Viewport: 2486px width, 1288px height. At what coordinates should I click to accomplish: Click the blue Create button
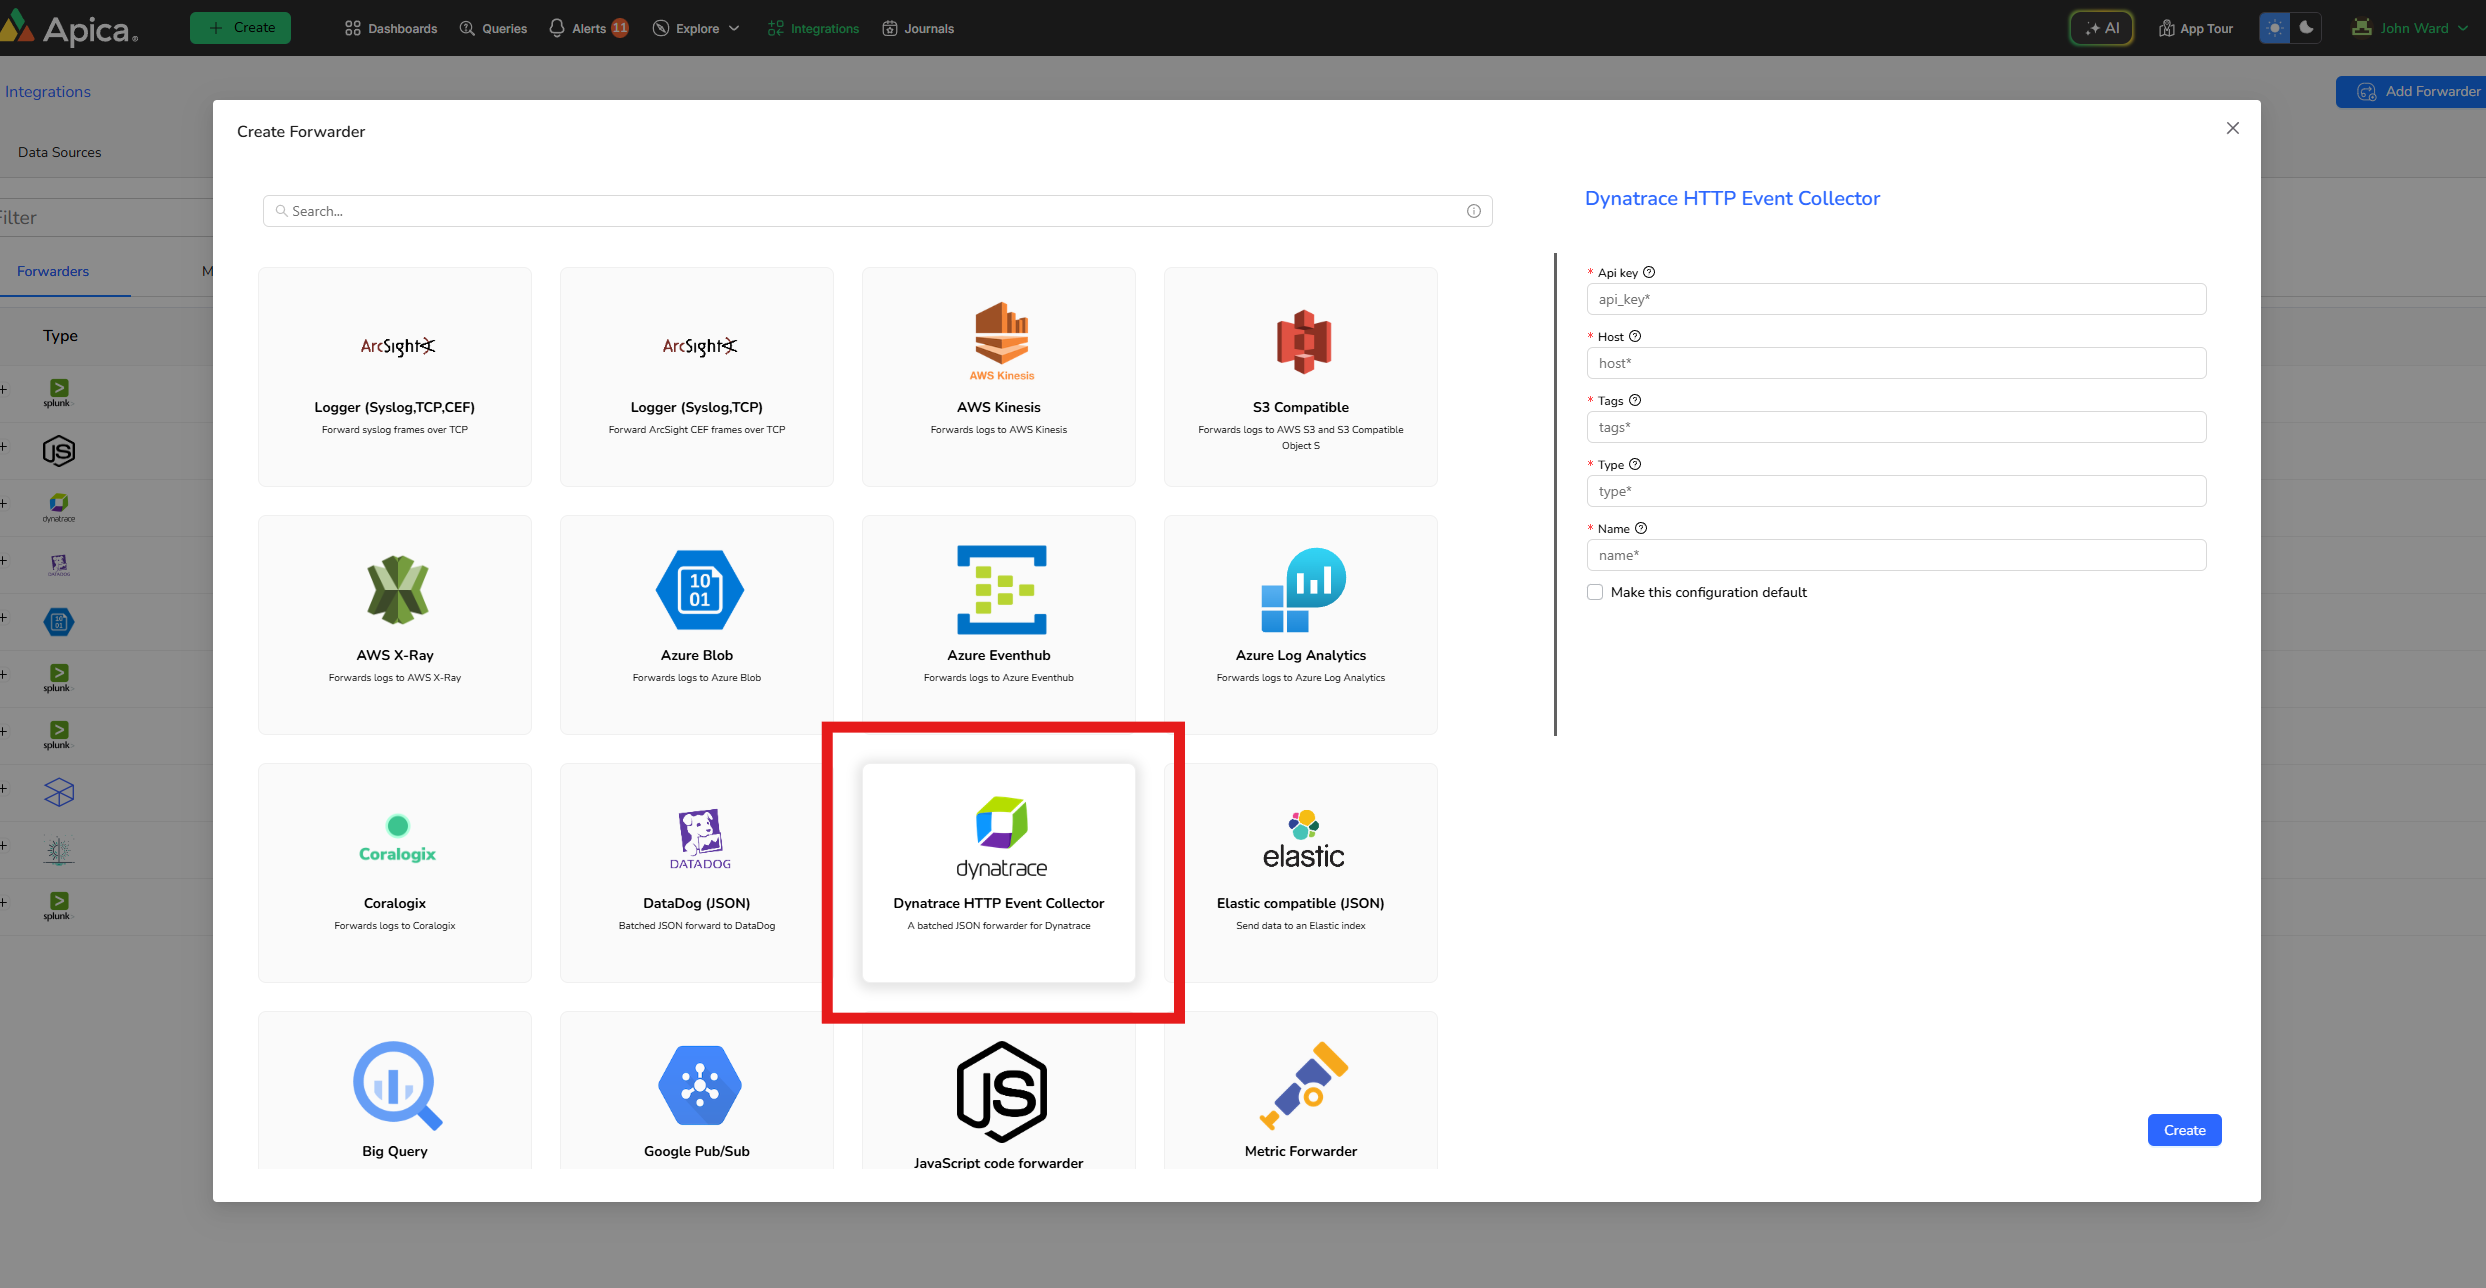click(x=2184, y=1130)
